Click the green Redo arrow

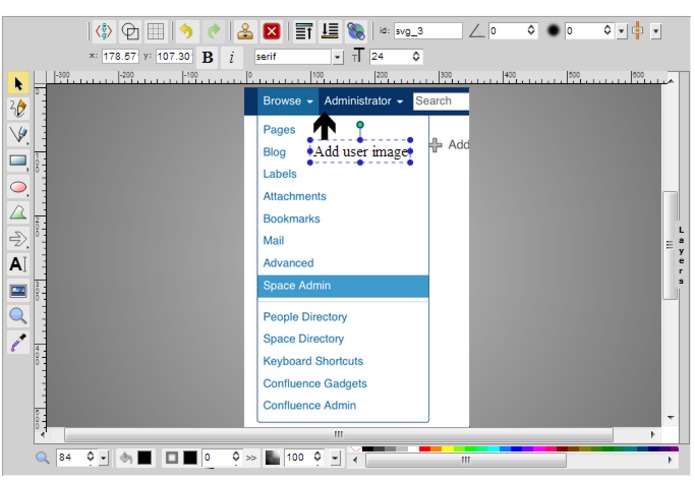click(x=214, y=31)
